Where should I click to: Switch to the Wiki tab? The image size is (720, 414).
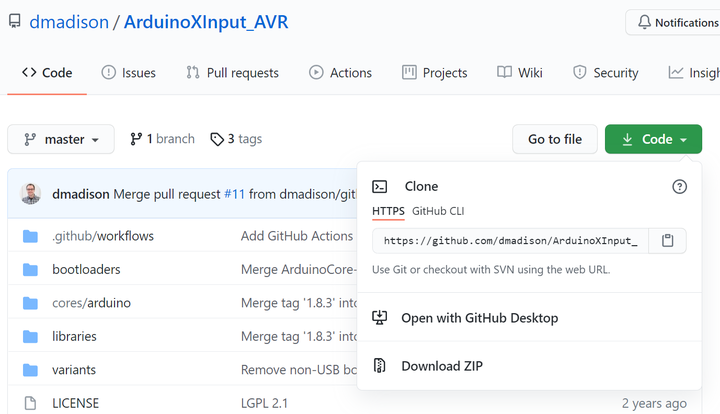point(520,73)
